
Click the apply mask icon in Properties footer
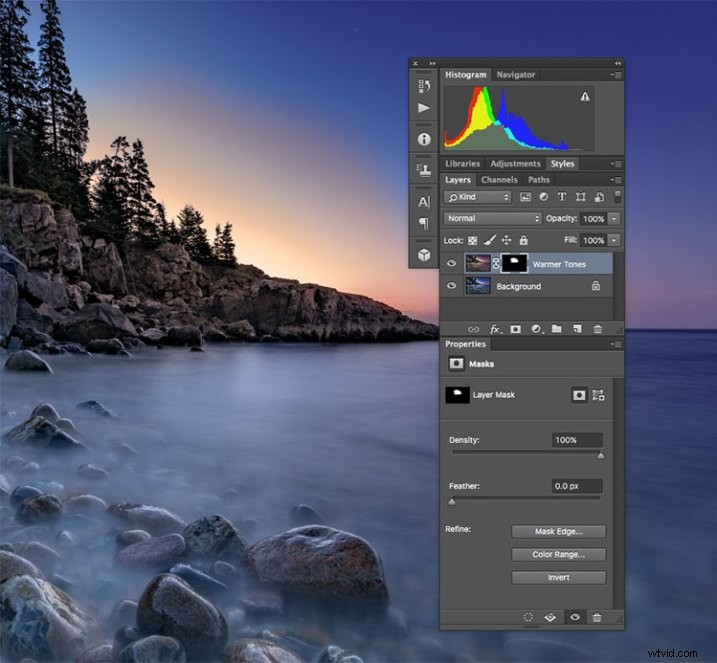tap(550, 617)
